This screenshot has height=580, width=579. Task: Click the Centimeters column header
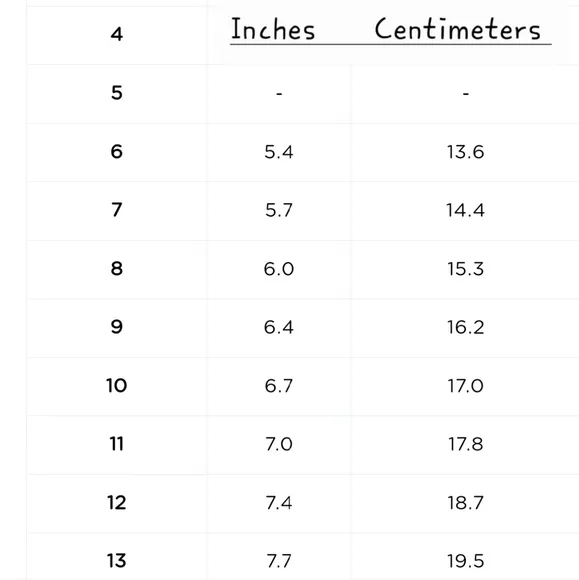pos(458,29)
